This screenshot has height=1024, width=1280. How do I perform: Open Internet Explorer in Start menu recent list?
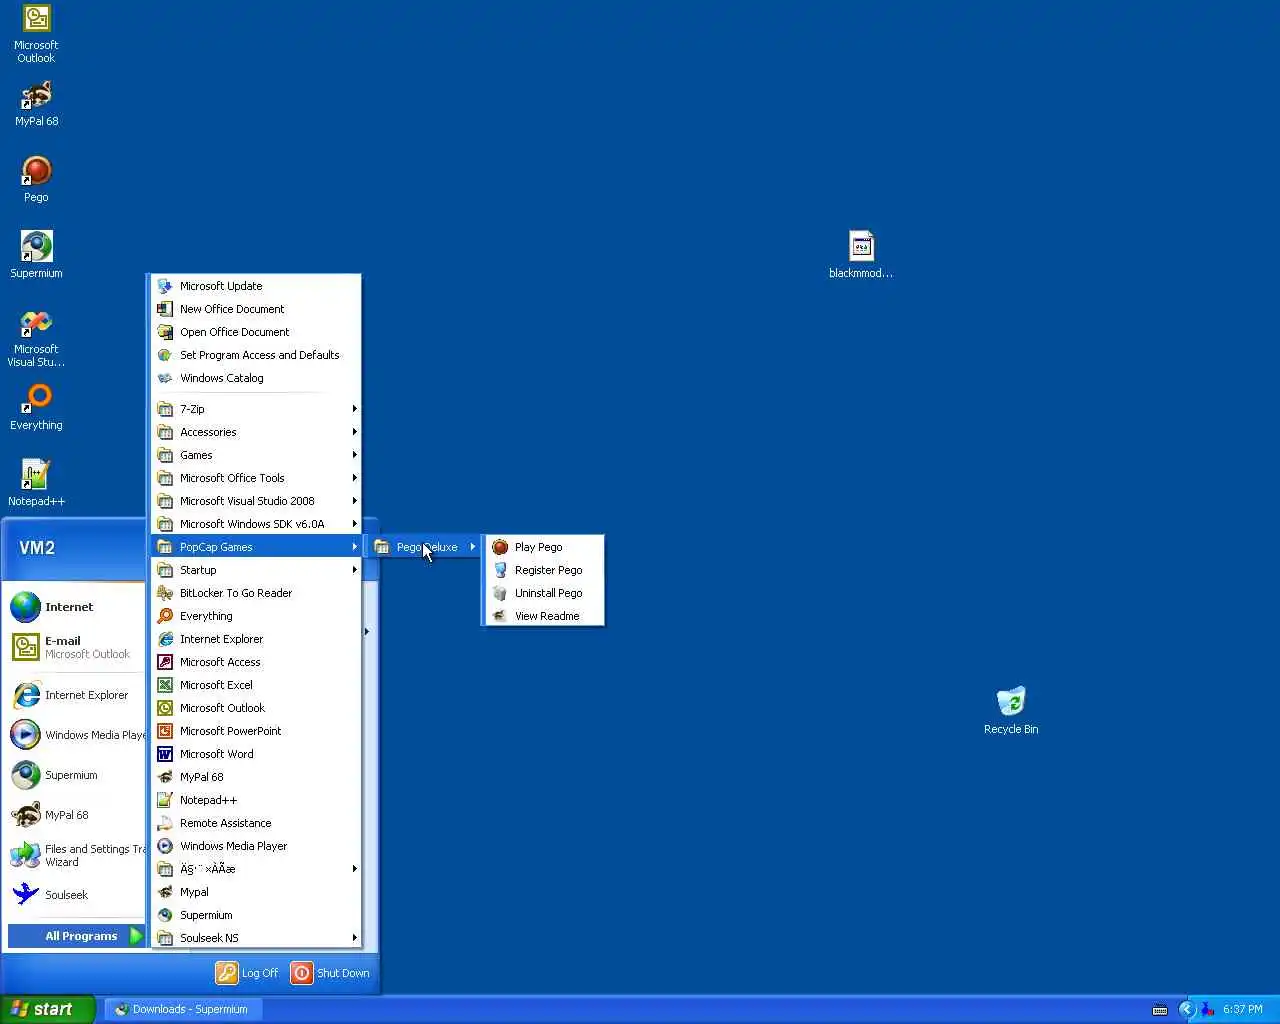76,695
